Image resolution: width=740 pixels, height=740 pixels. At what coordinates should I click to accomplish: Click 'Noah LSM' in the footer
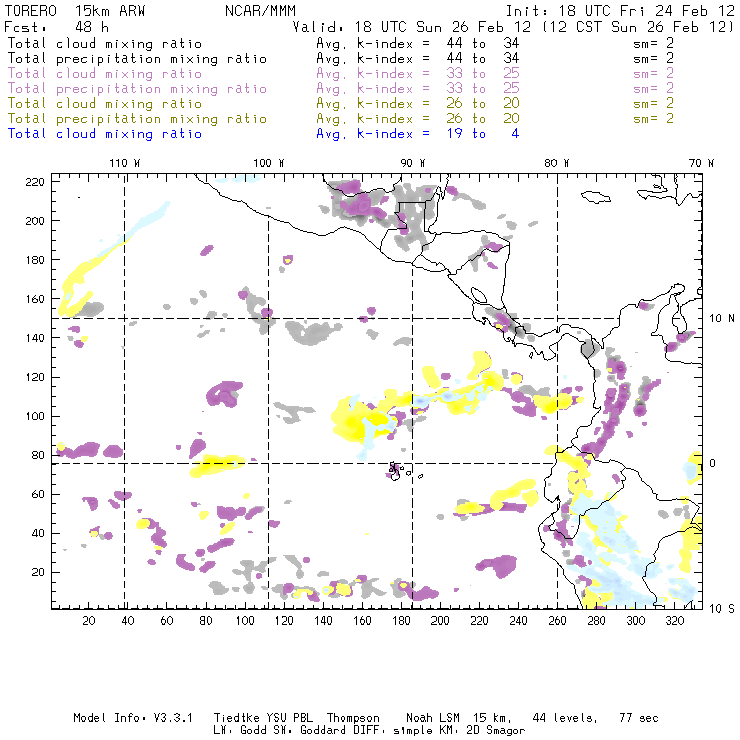click(433, 718)
